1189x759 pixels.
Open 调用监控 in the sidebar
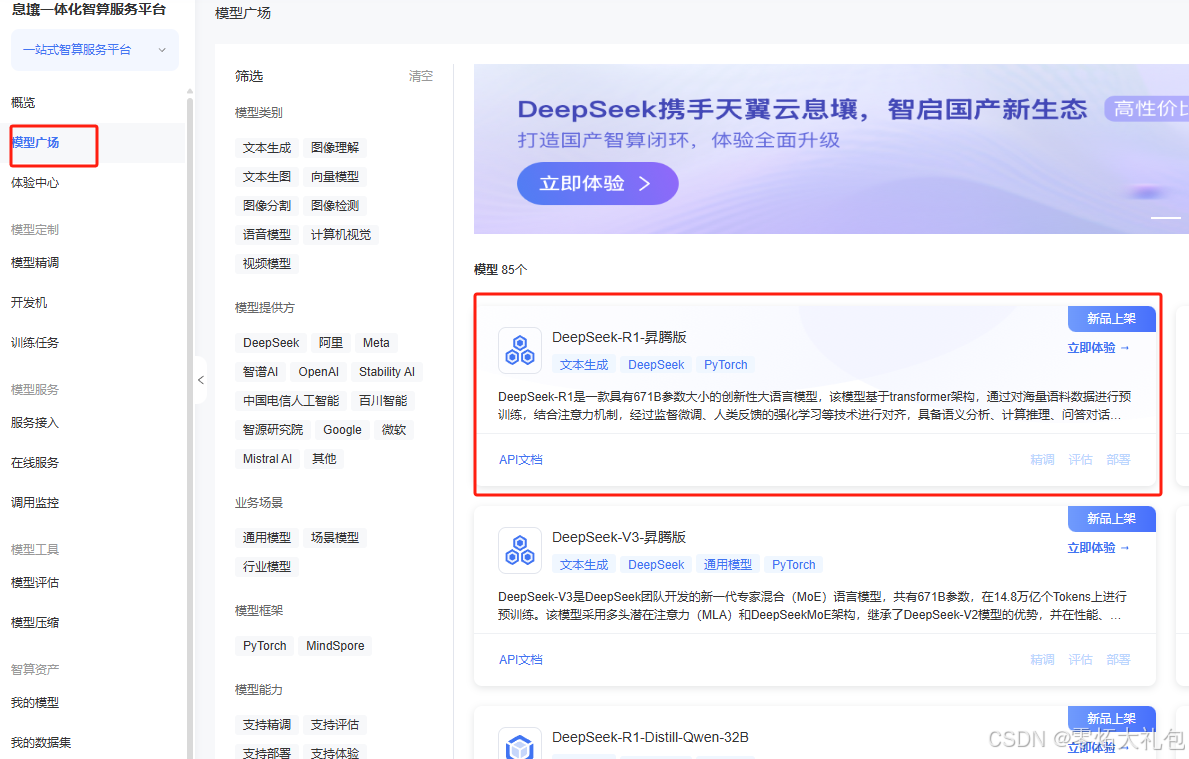pos(35,503)
